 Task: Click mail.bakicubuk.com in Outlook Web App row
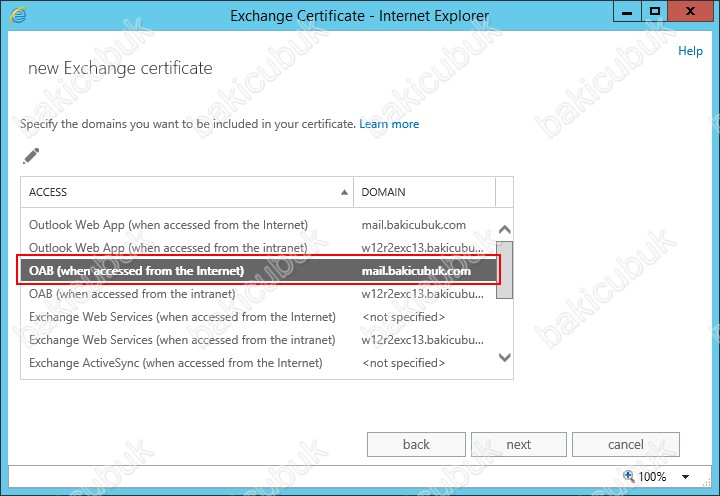pos(413,225)
